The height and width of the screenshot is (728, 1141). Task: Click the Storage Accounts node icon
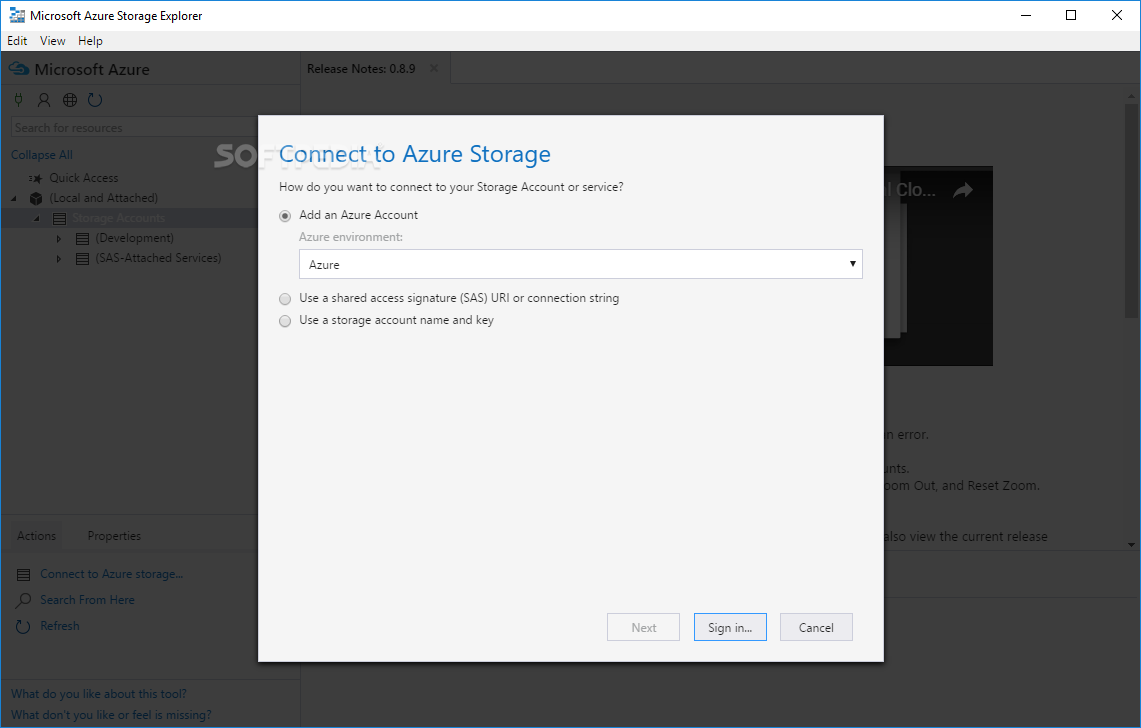click(60, 218)
